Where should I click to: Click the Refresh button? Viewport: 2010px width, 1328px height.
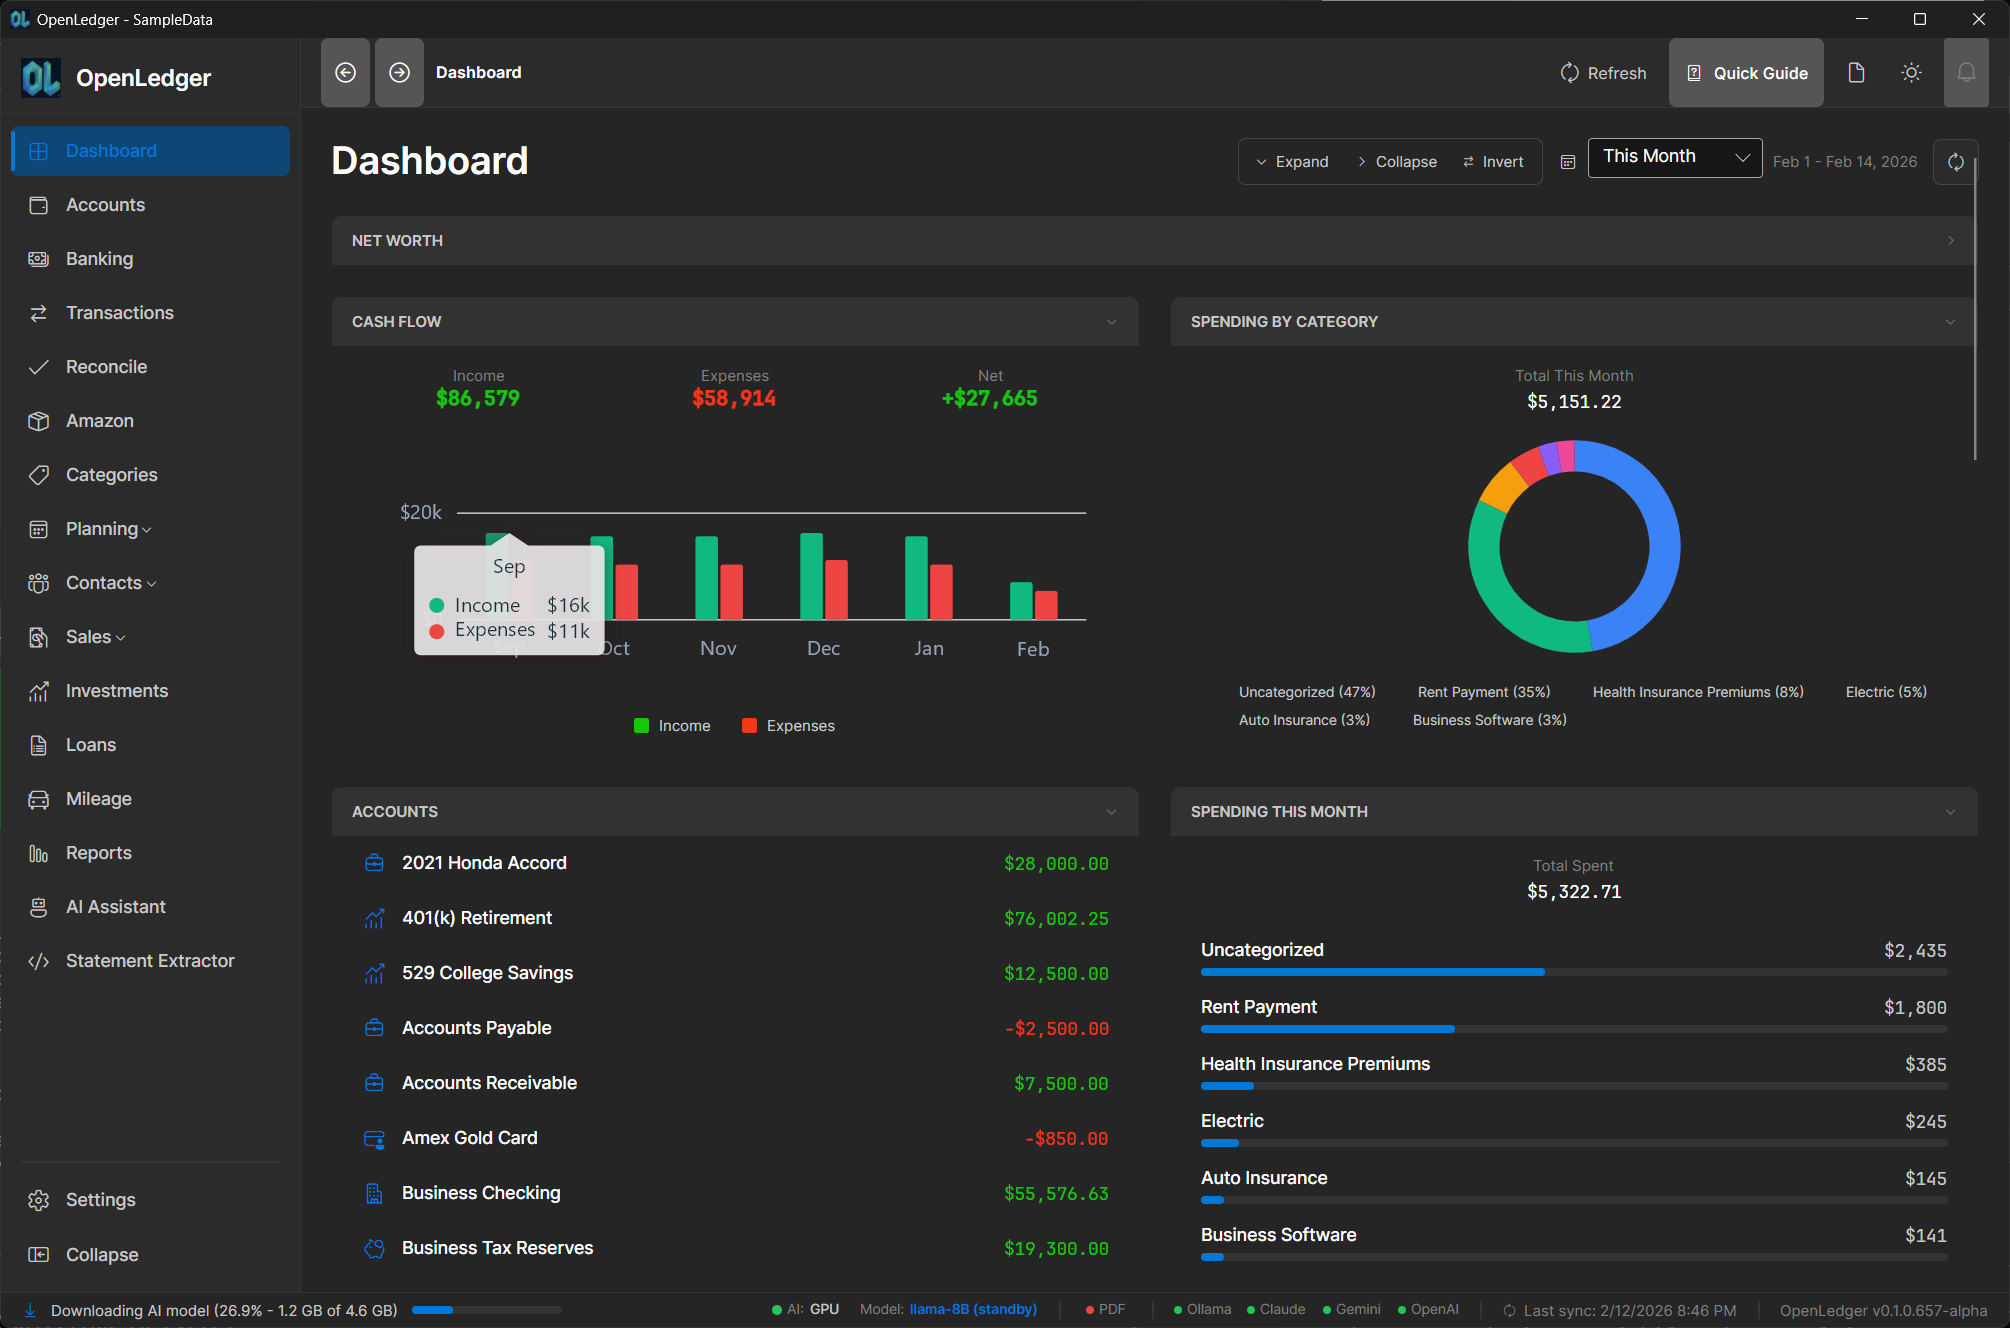coord(1602,72)
